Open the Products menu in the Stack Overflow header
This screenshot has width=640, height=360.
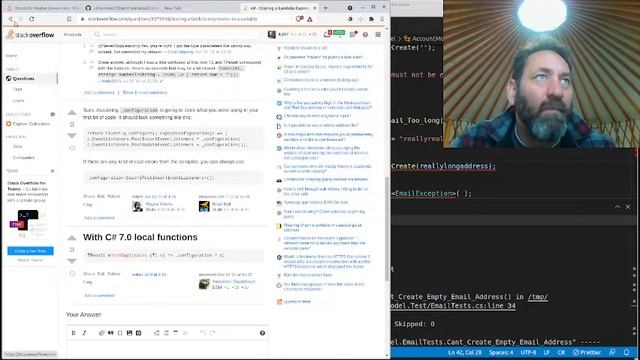[x=73, y=35]
